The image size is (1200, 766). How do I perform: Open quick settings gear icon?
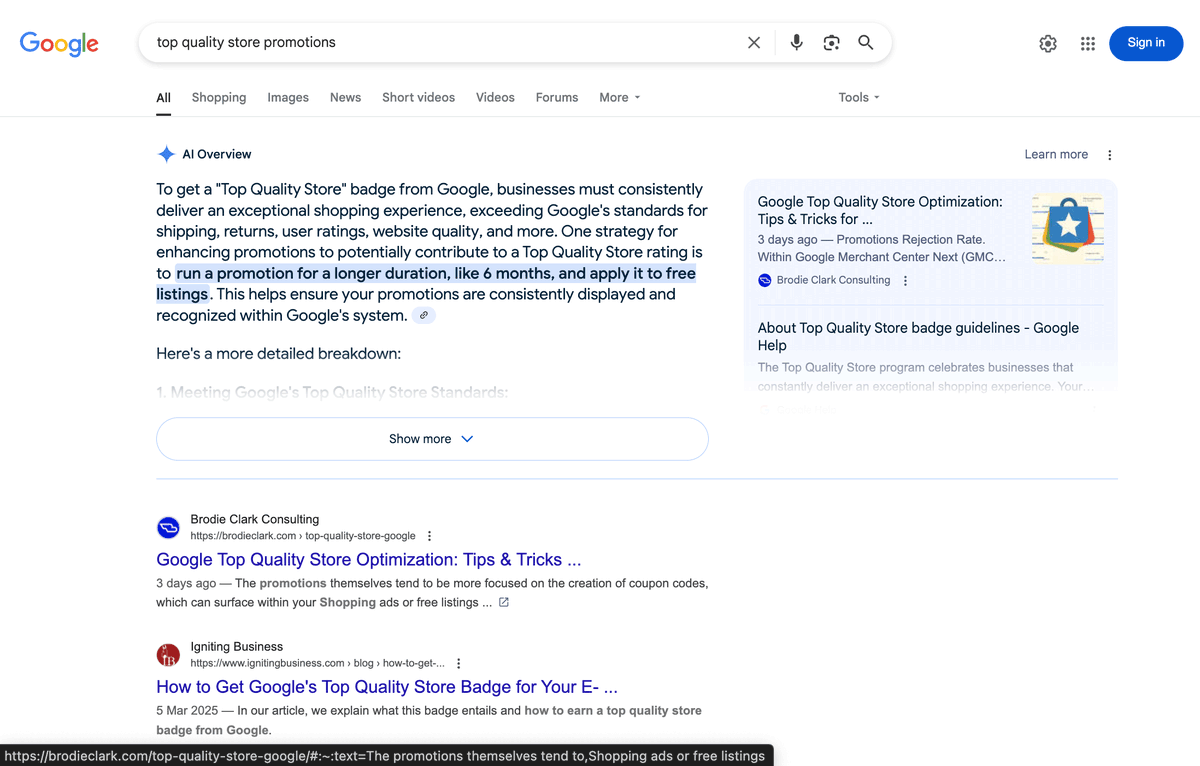[x=1048, y=43]
